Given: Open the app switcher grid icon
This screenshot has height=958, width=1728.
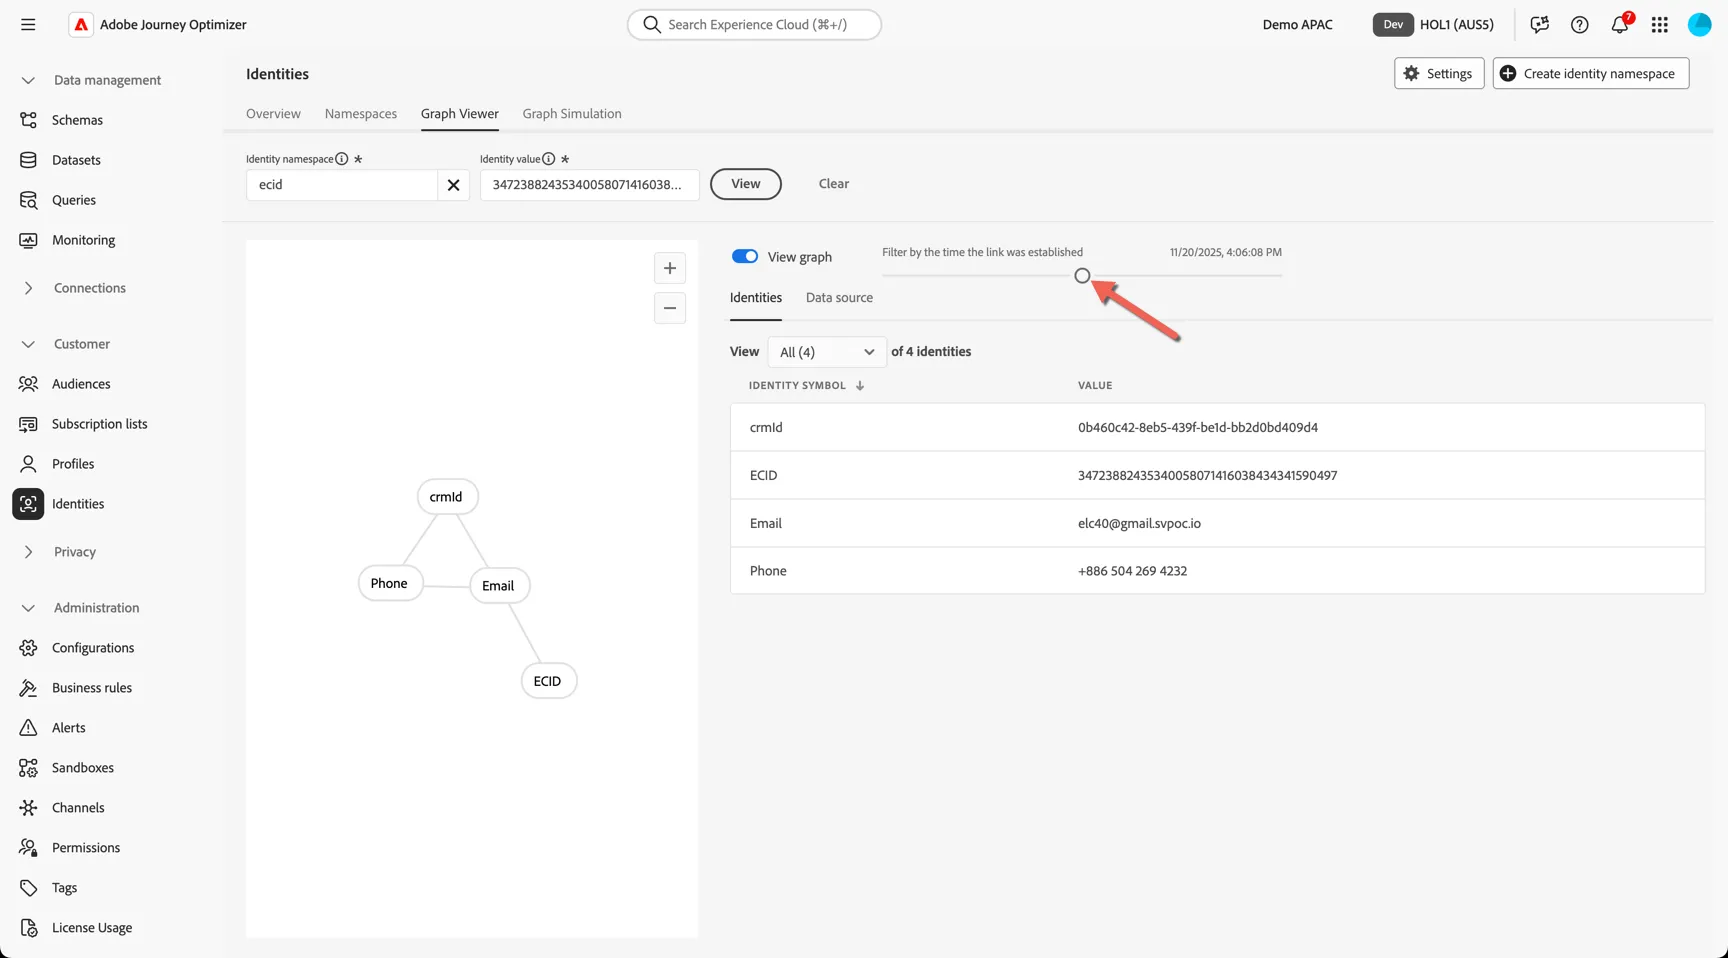Looking at the screenshot, I should tap(1660, 24).
